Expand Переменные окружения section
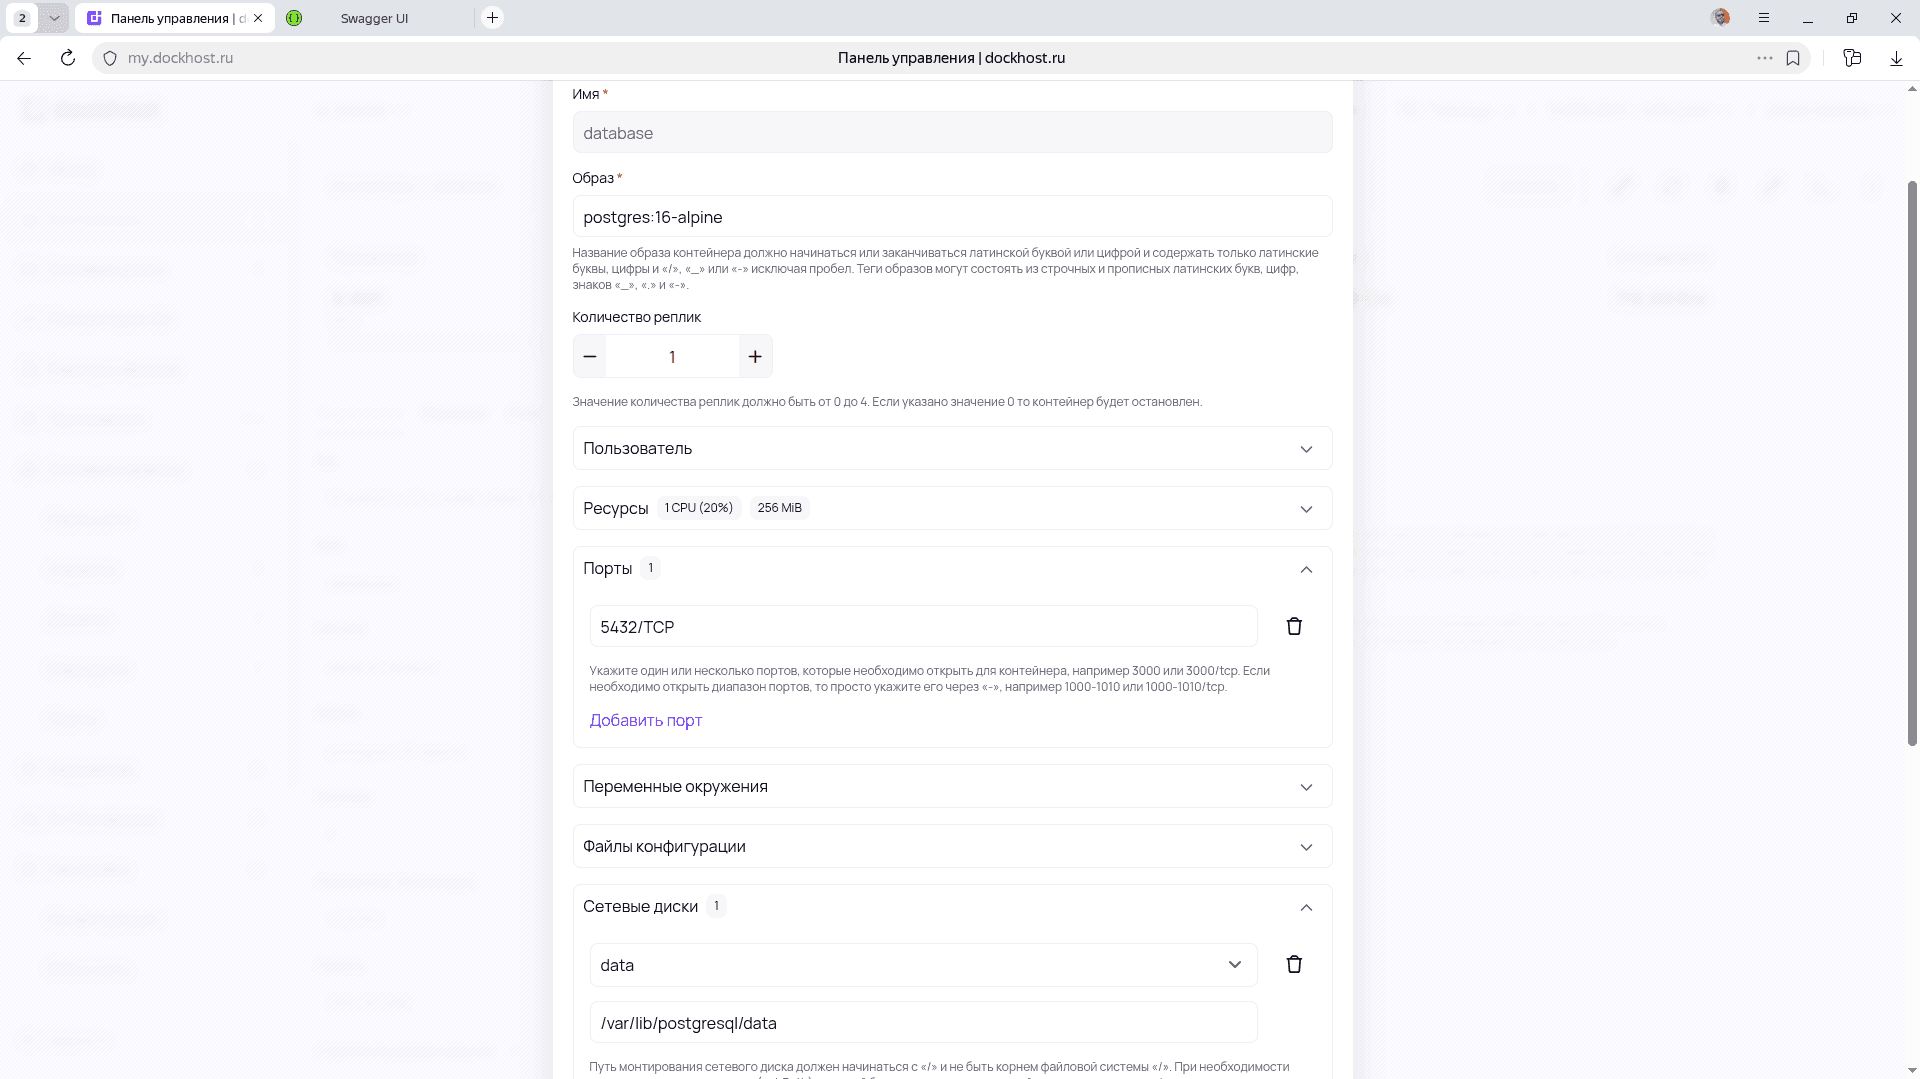Viewport: 1920px width, 1079px height. (952, 786)
